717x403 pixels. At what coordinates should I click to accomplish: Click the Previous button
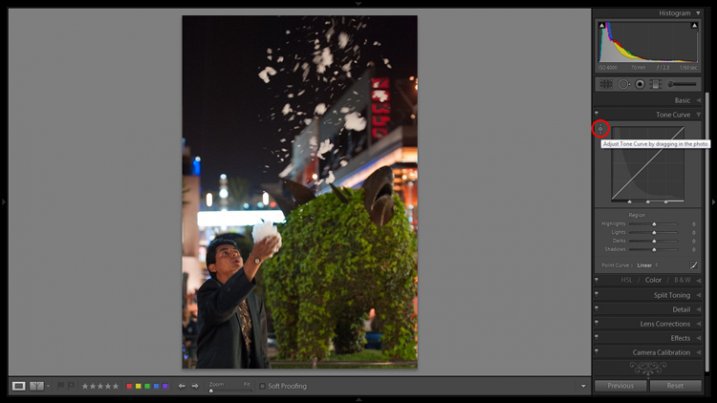[x=620, y=386]
